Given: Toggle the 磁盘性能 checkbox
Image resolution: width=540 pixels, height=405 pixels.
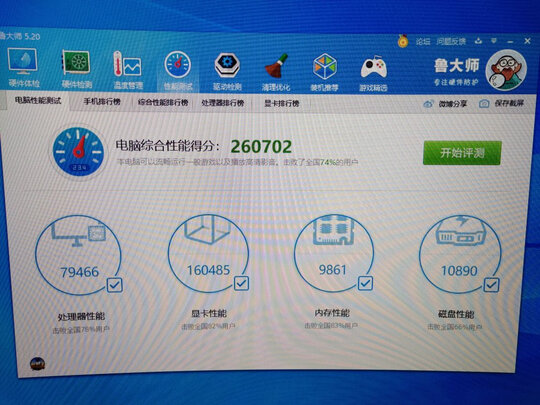Looking at the screenshot, I should point(491,284).
